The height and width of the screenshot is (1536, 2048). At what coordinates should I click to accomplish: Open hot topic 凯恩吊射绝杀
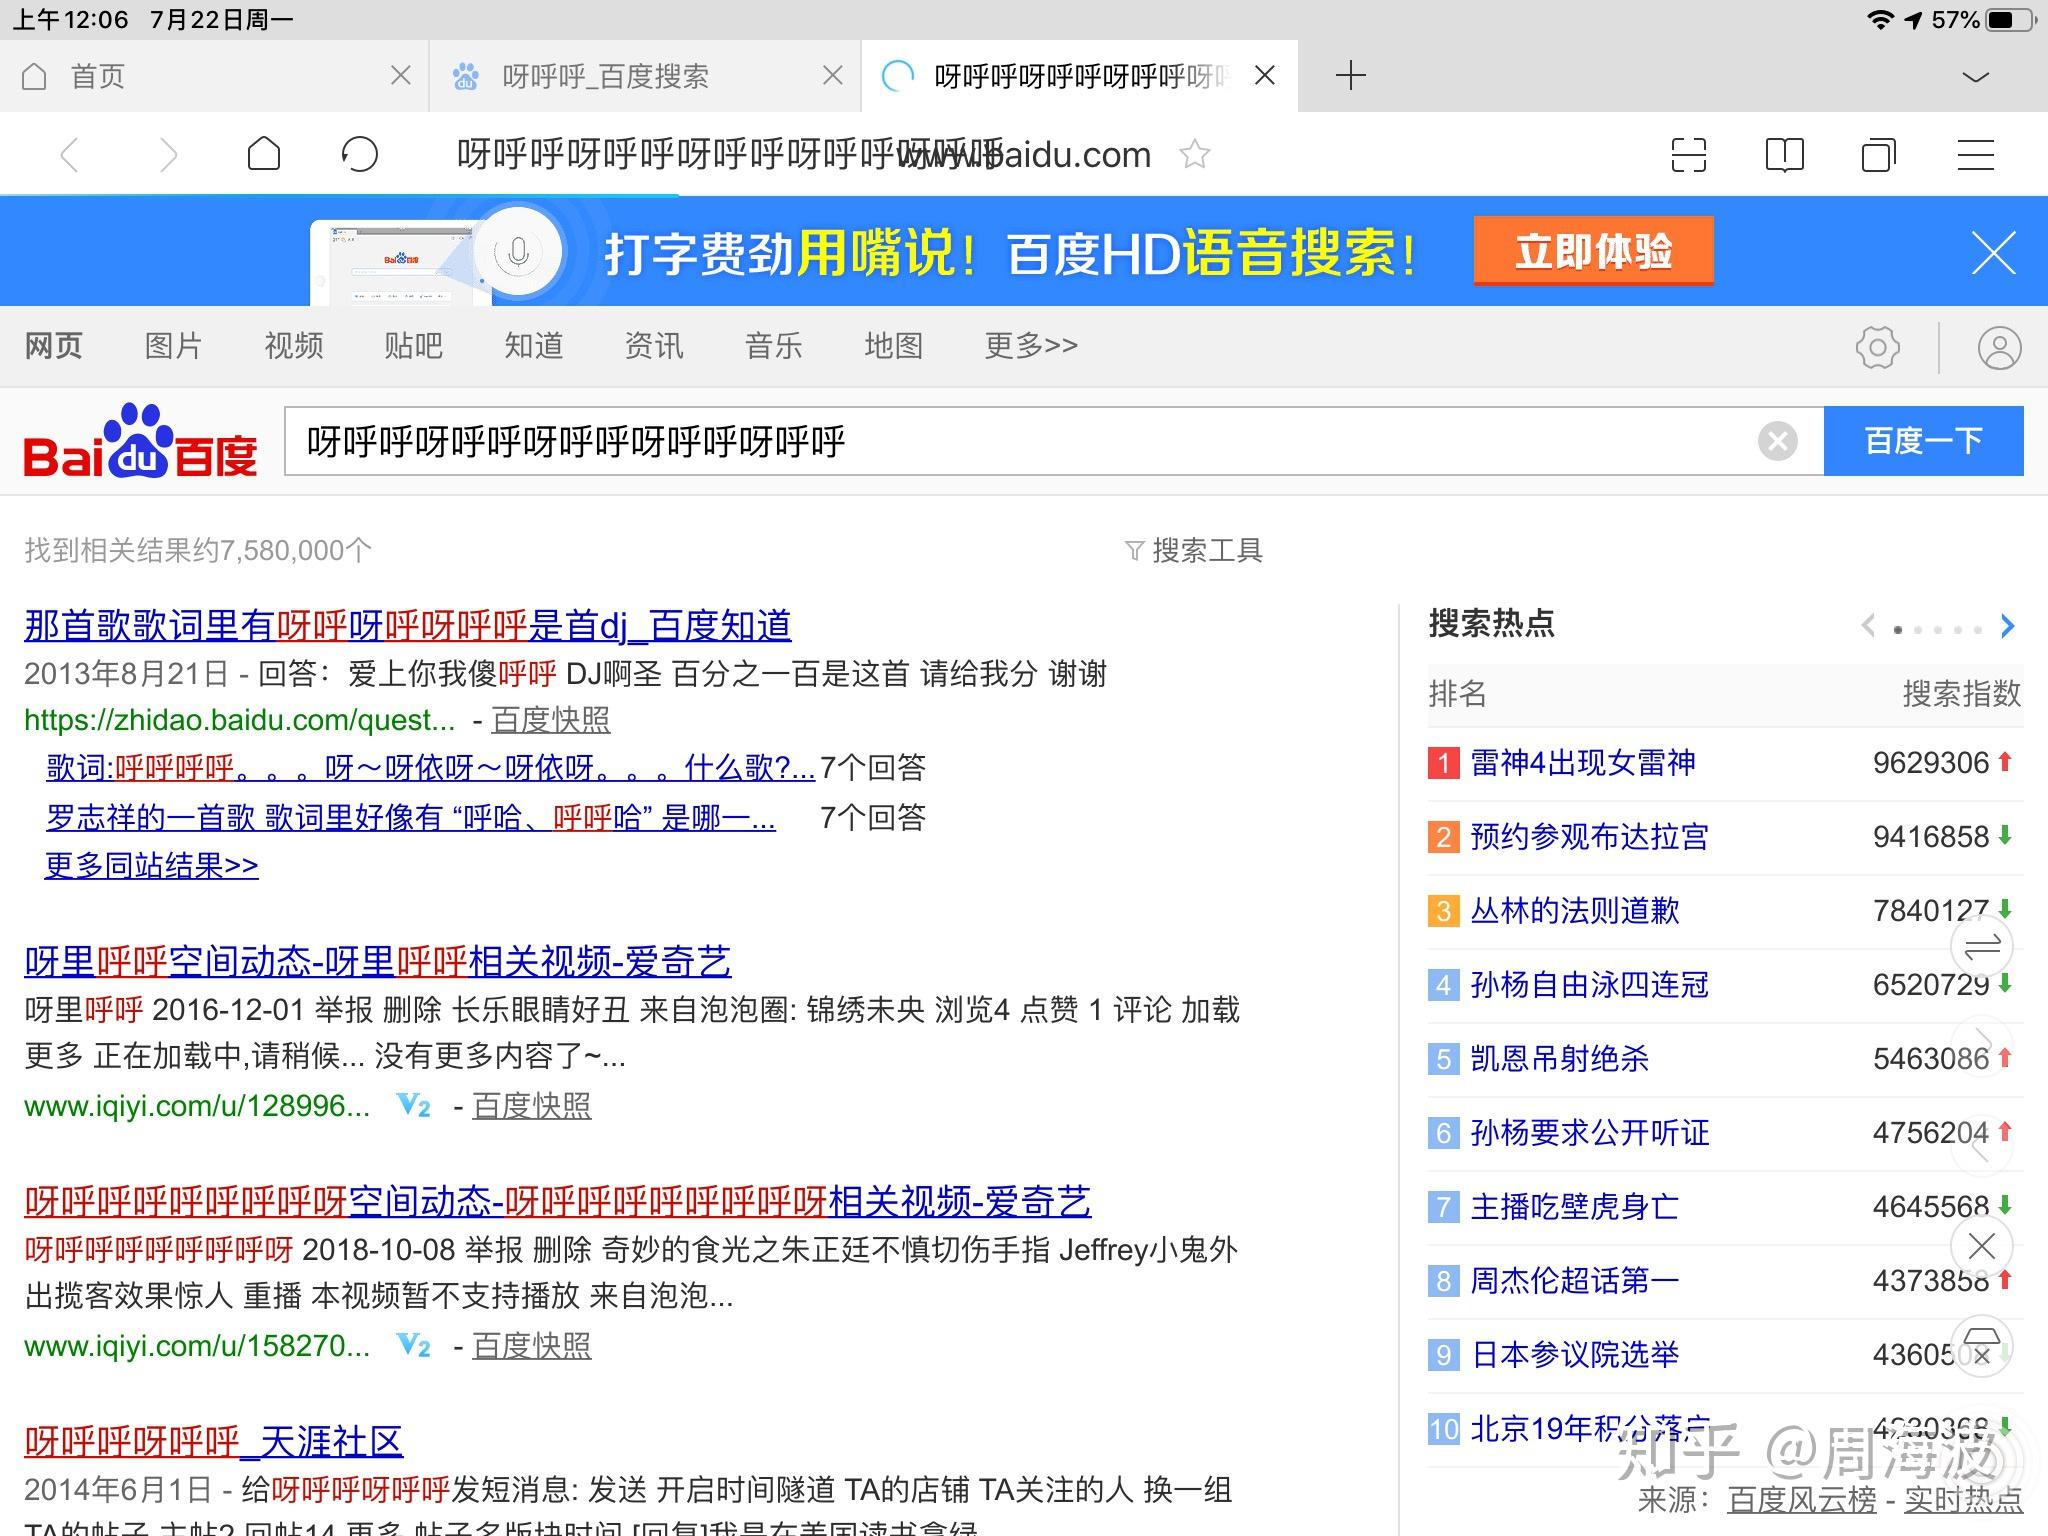1559,1059
